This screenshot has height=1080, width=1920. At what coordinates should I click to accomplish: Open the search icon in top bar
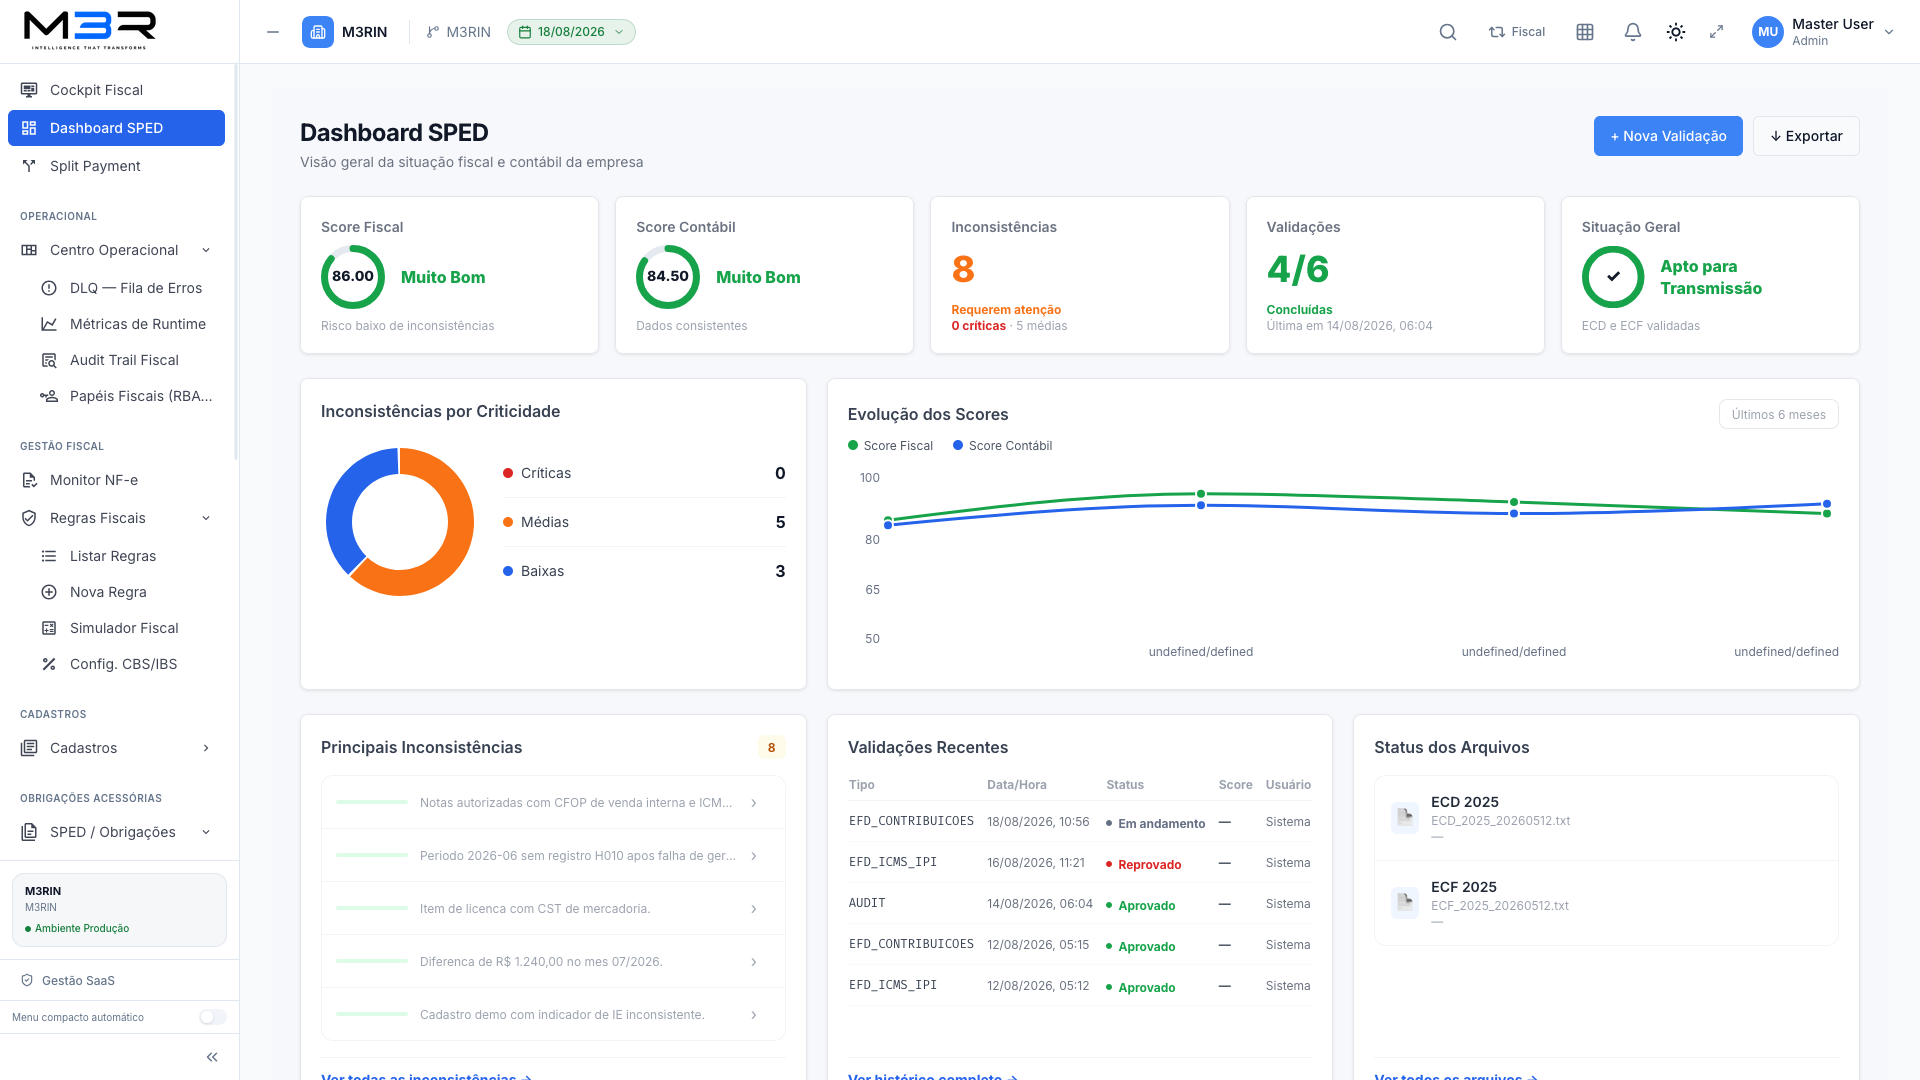tap(1447, 32)
